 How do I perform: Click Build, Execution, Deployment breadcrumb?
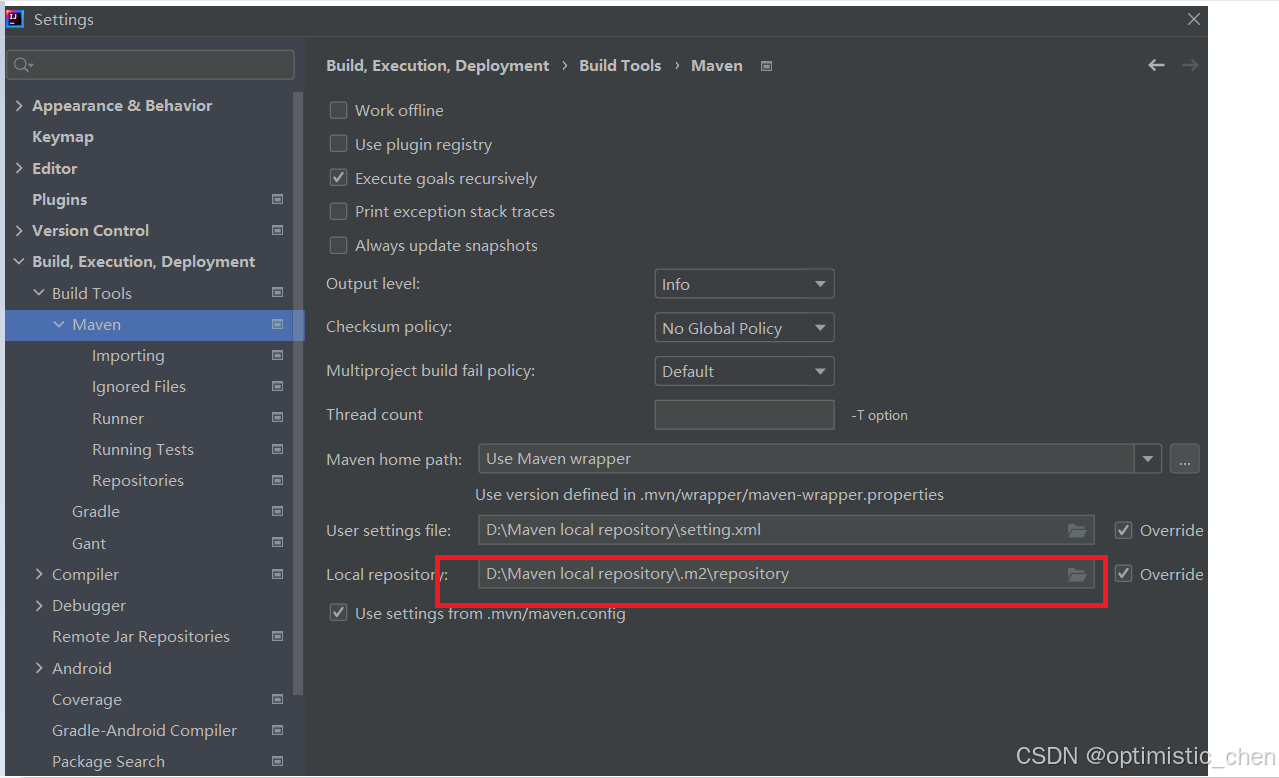pyautogui.click(x=438, y=65)
